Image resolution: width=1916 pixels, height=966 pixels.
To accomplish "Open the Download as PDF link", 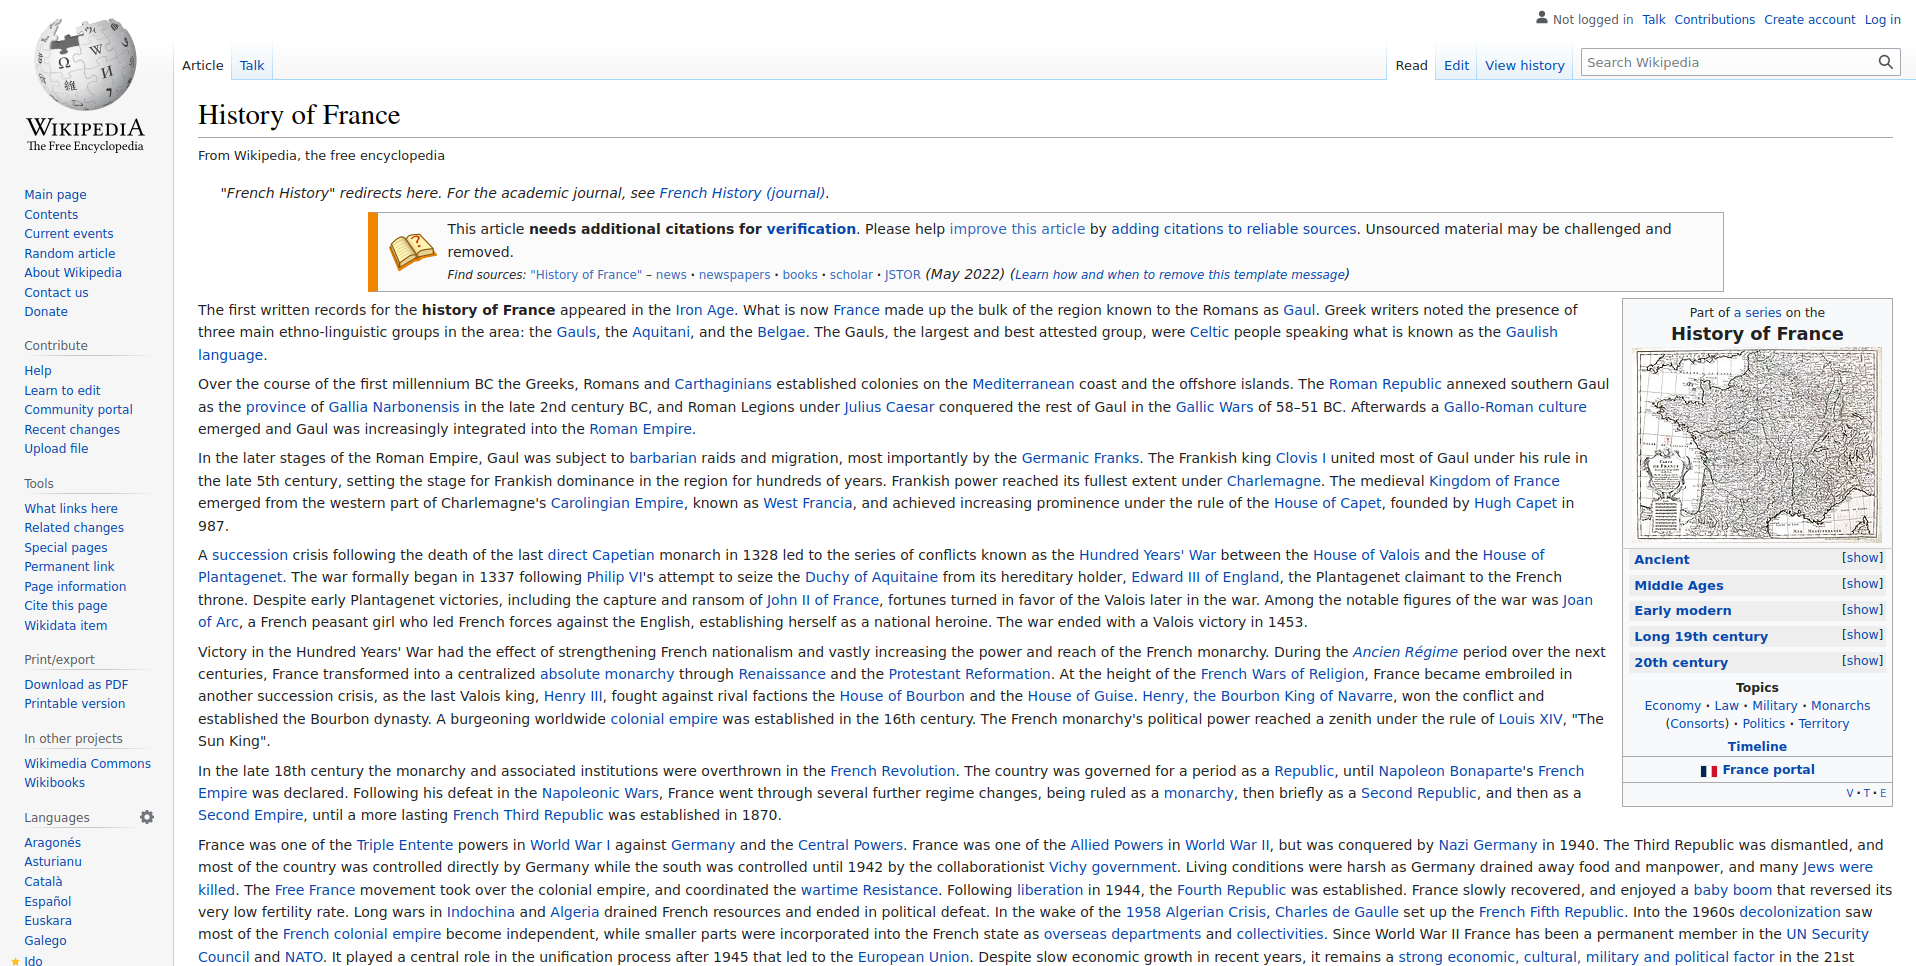I will (x=76, y=684).
